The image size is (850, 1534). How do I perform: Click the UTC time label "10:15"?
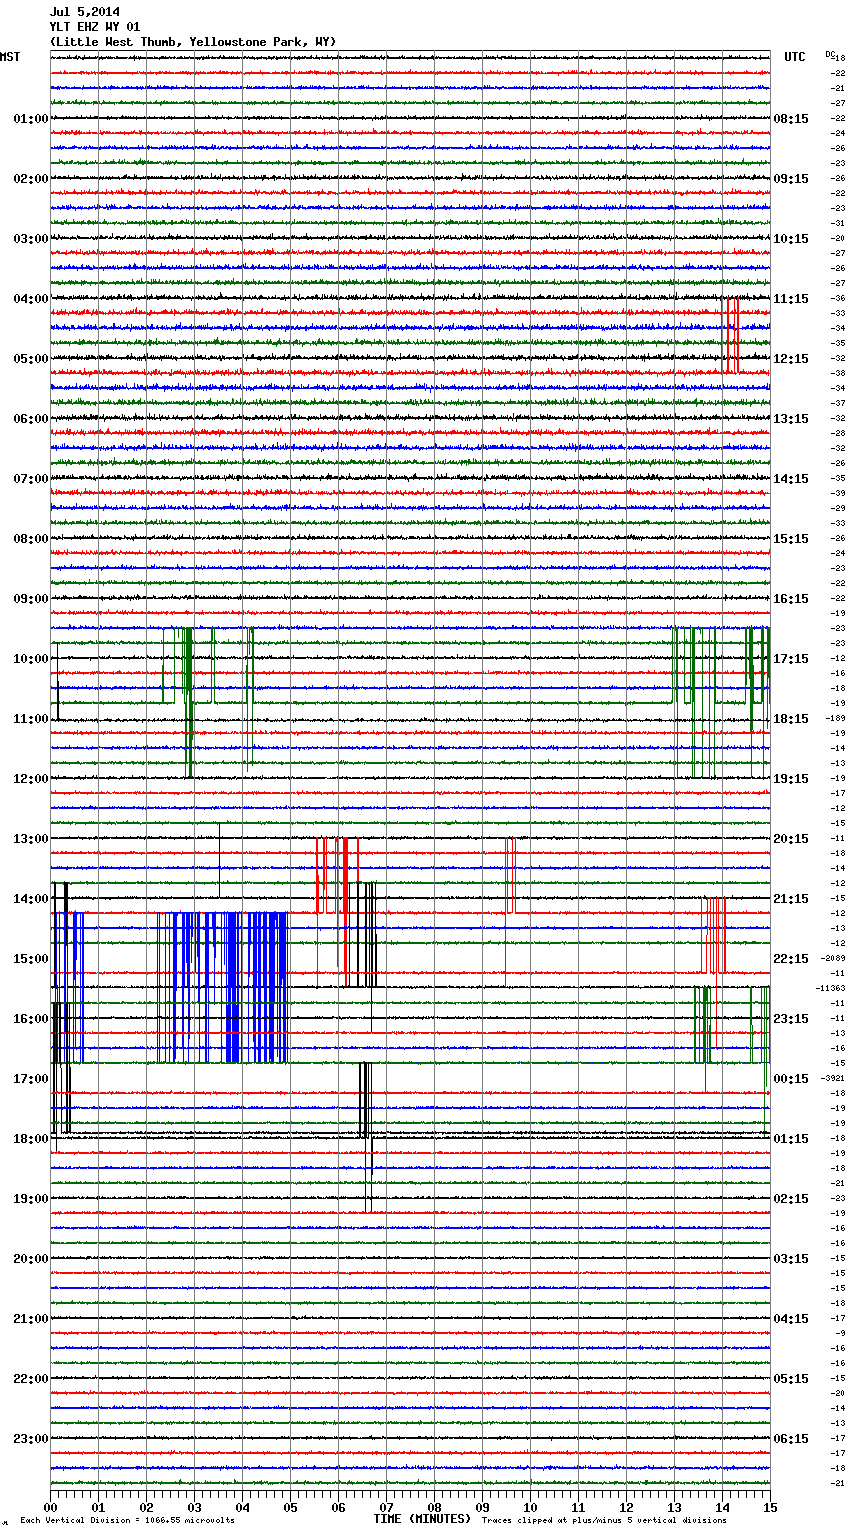pos(791,239)
